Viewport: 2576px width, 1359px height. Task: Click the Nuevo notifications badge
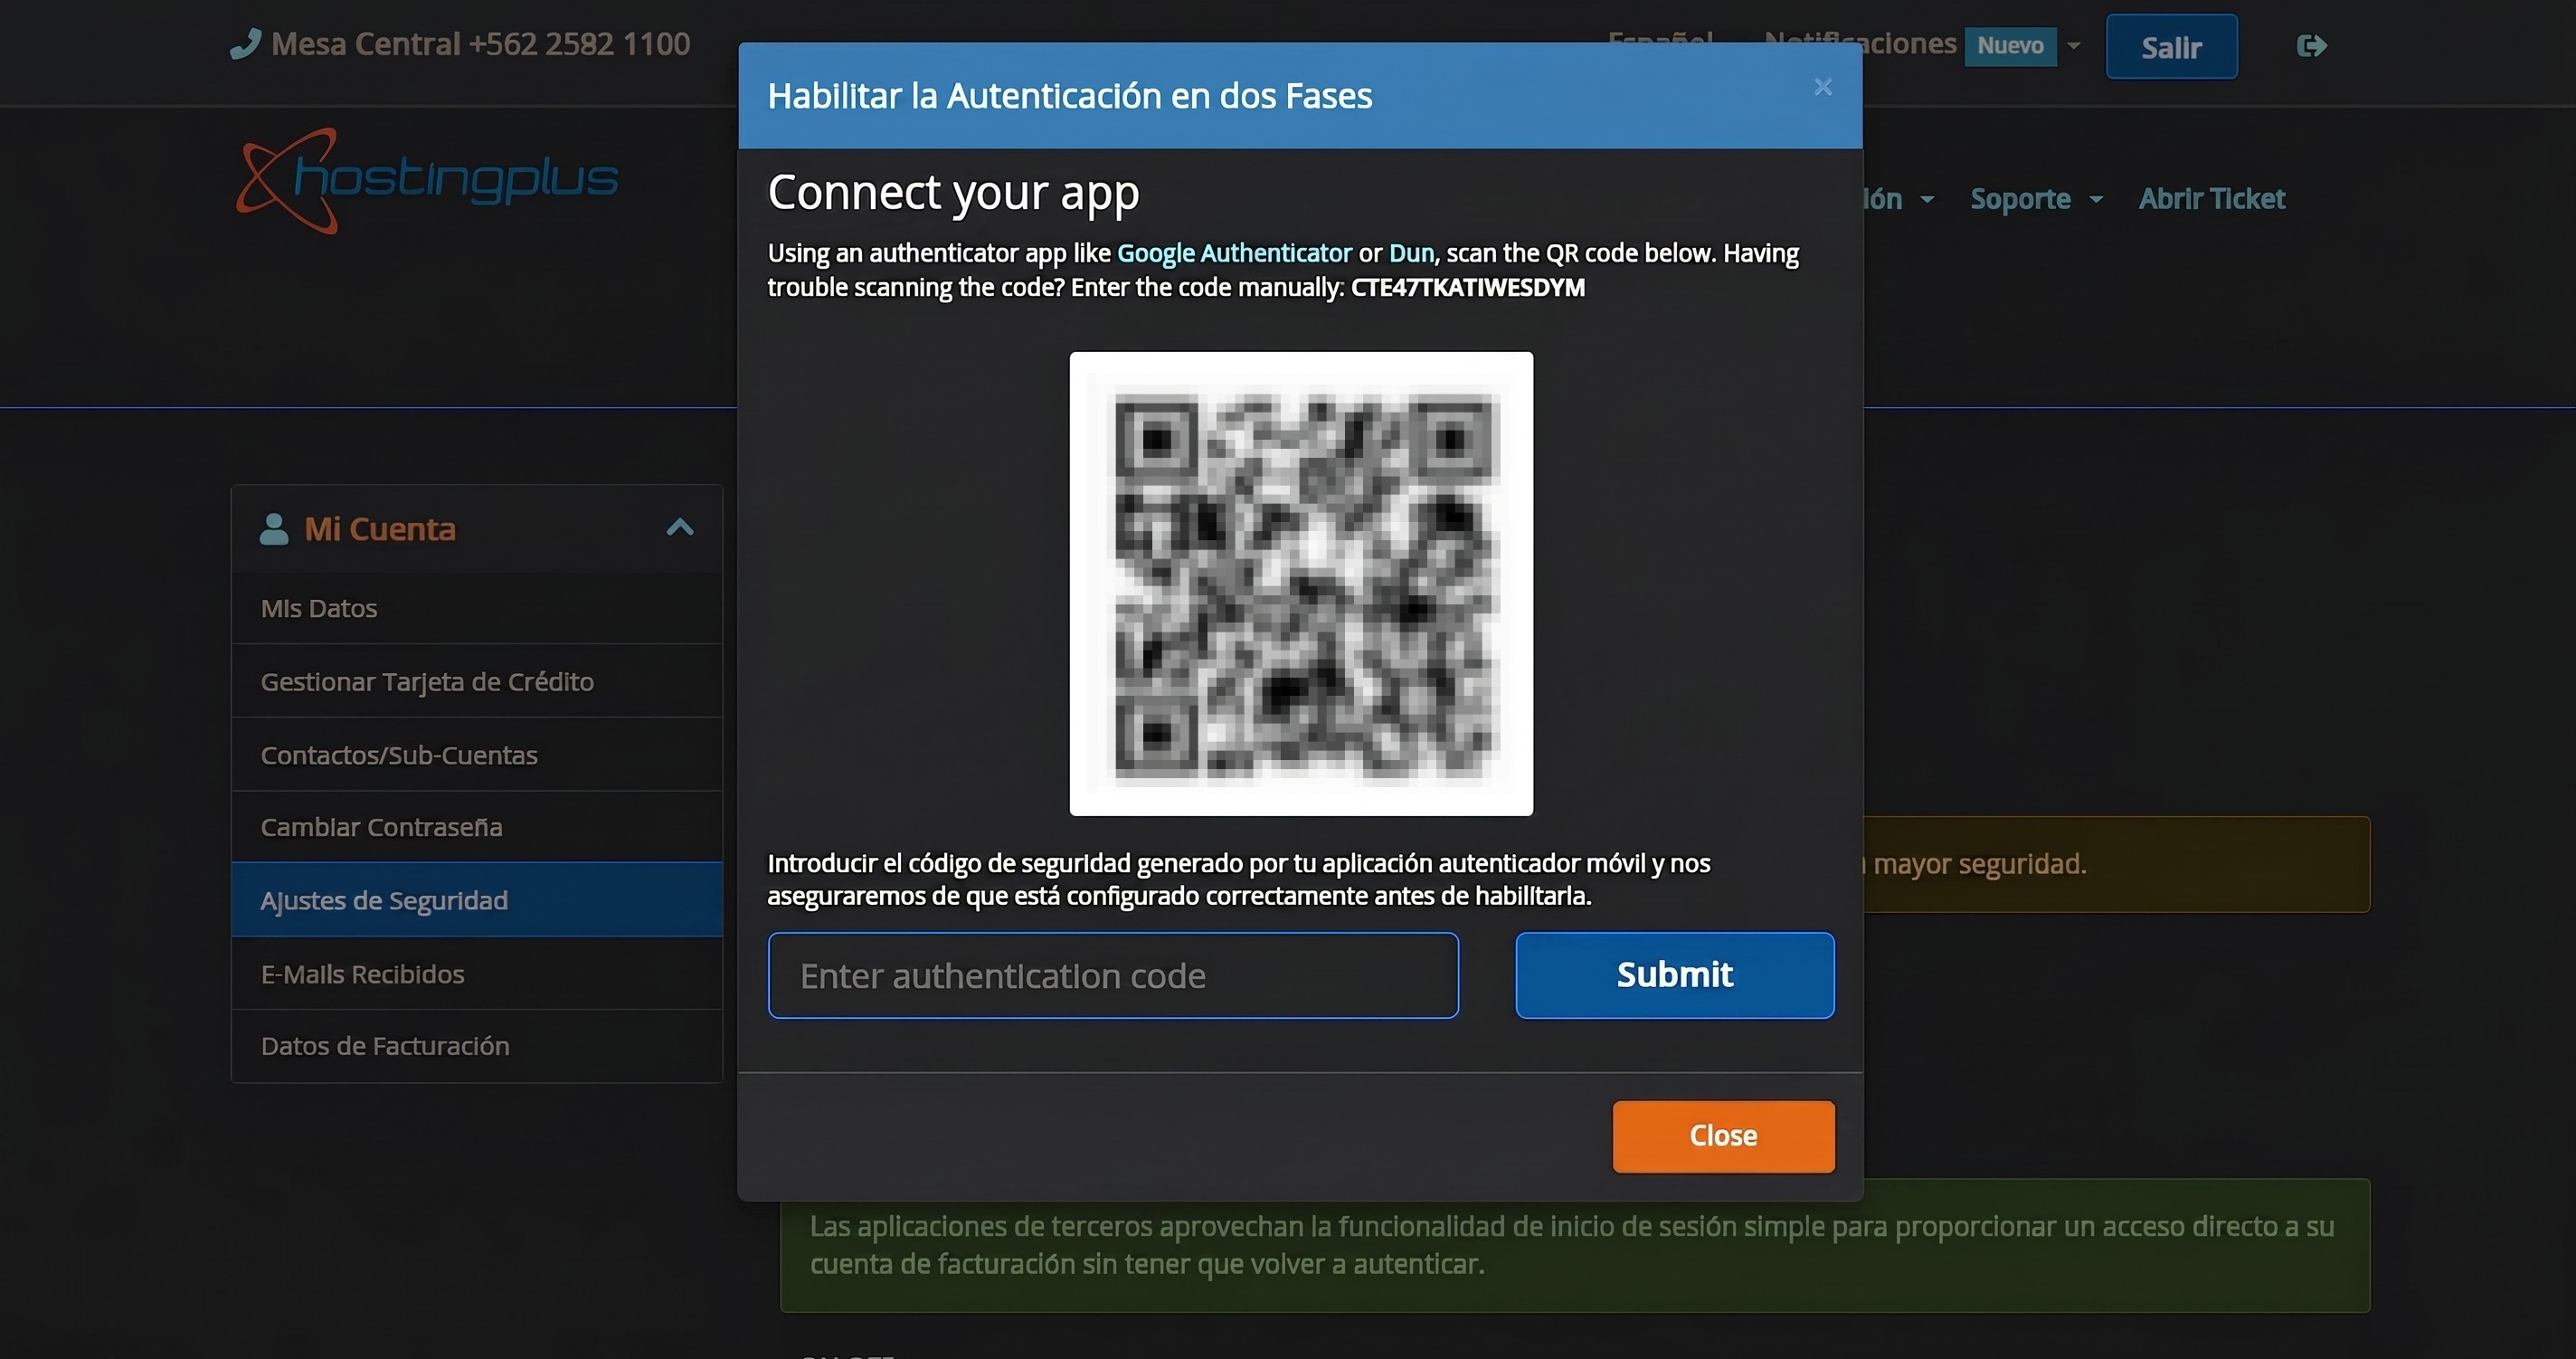point(2010,46)
